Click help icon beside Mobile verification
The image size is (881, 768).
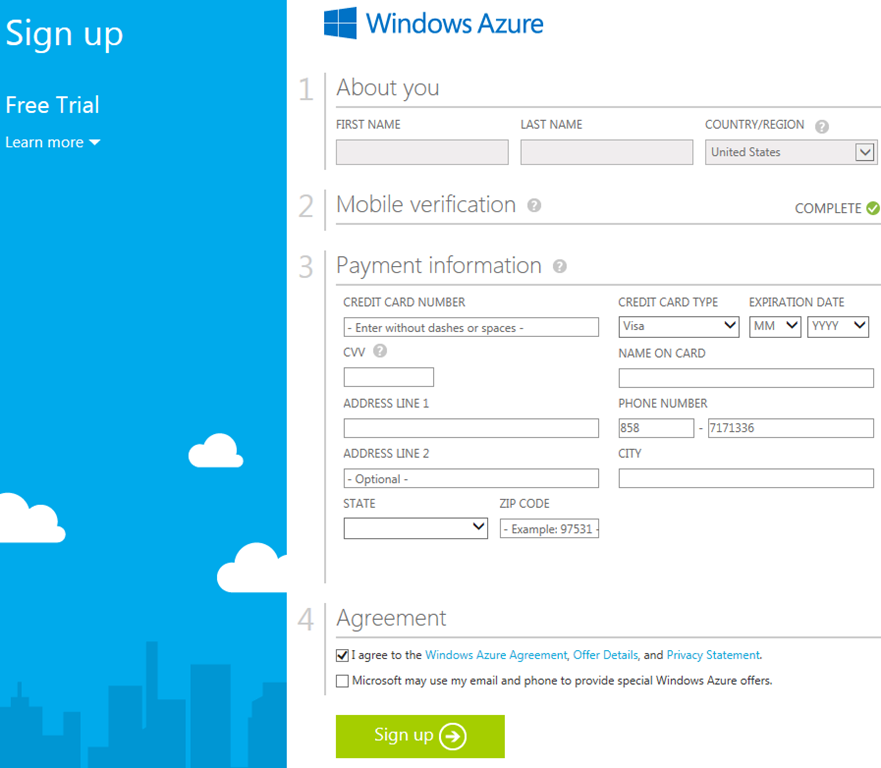click(534, 205)
